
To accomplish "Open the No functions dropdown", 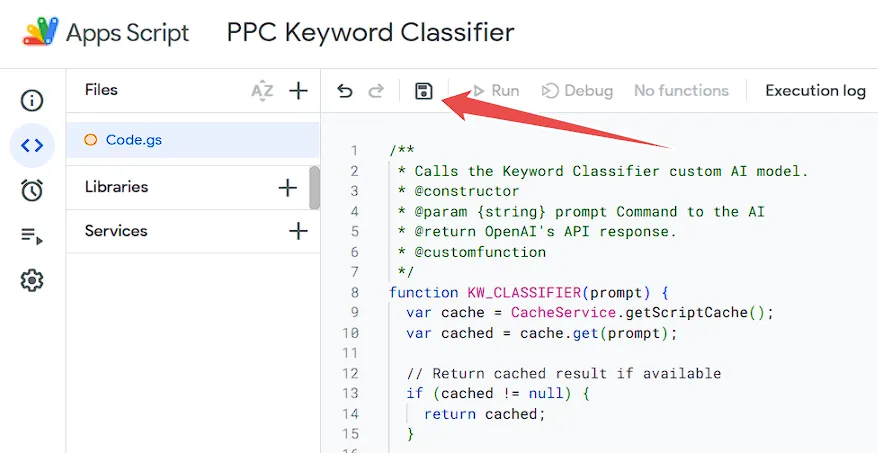I will click(x=681, y=91).
